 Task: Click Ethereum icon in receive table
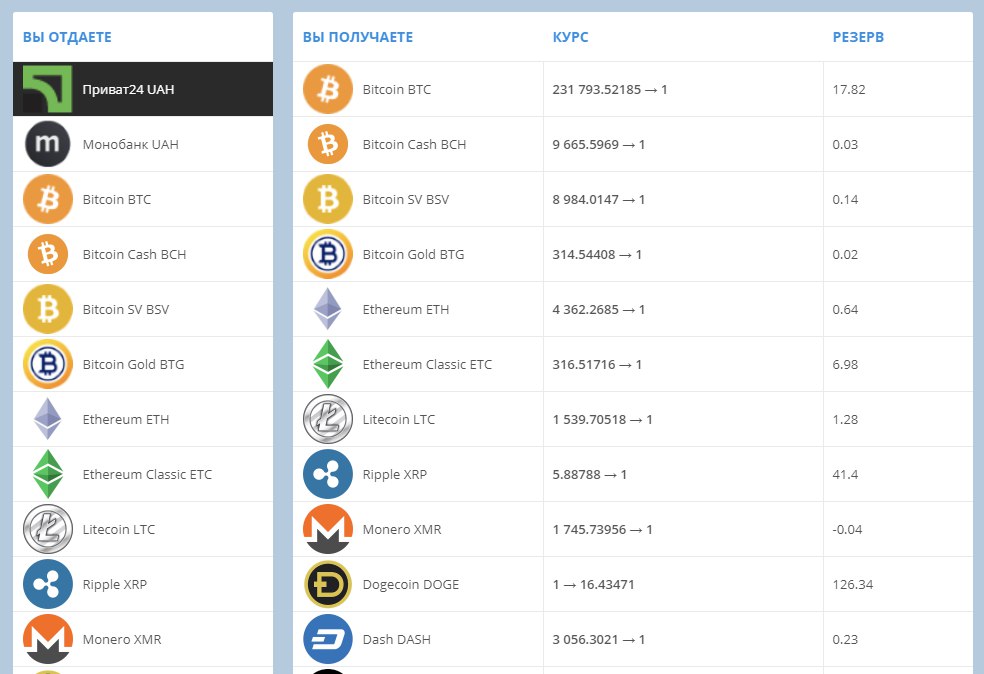(328, 309)
